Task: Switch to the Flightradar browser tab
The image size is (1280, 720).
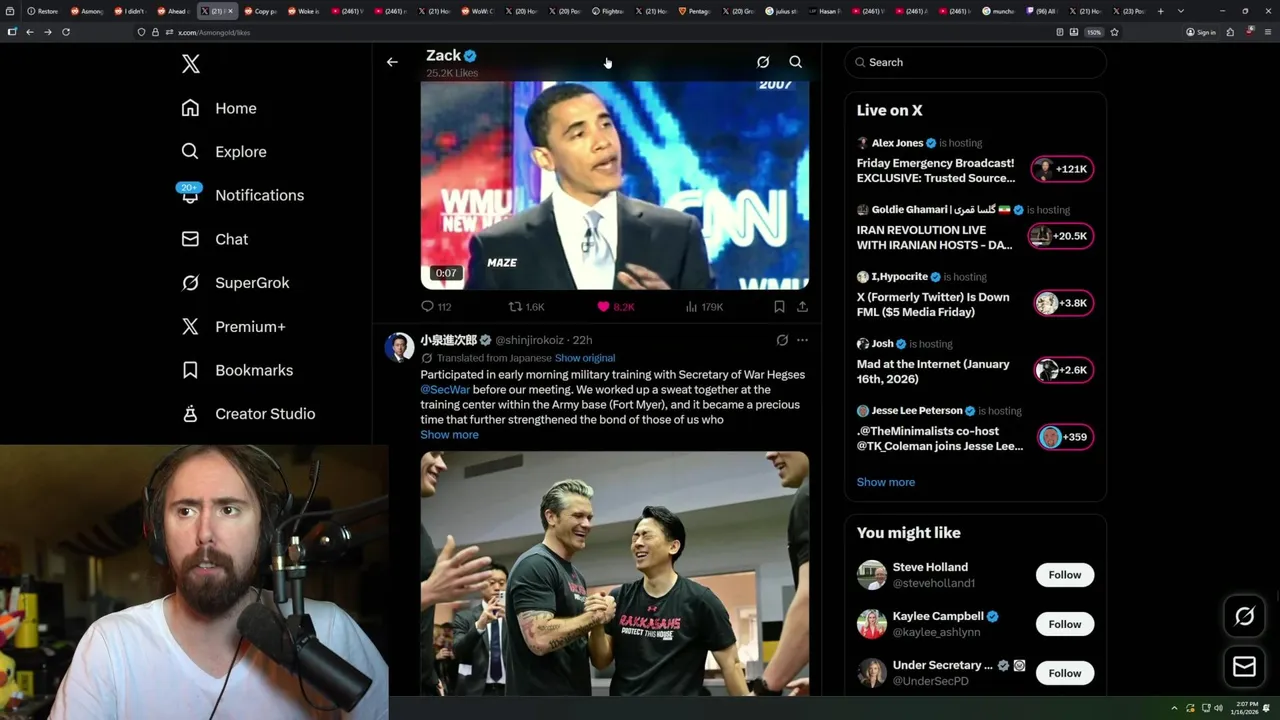Action: click(606, 11)
